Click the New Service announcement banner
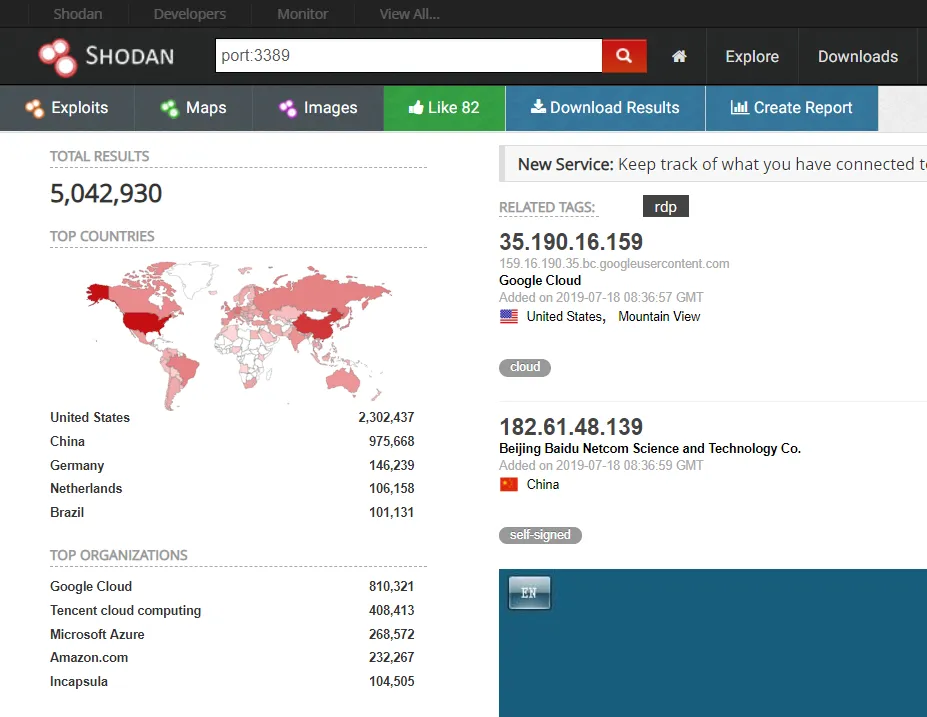927x717 pixels. [x=714, y=164]
